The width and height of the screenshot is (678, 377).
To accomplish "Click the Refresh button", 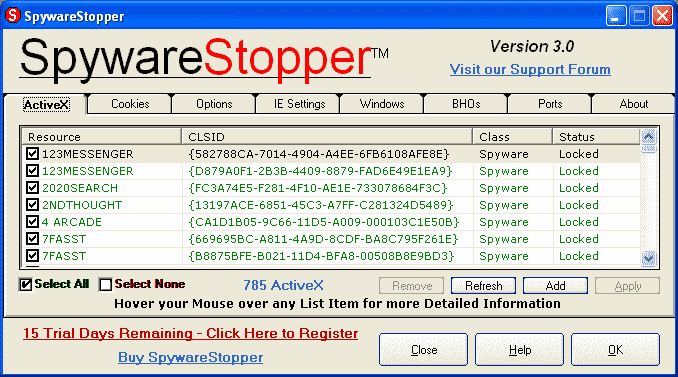I will click(483, 286).
